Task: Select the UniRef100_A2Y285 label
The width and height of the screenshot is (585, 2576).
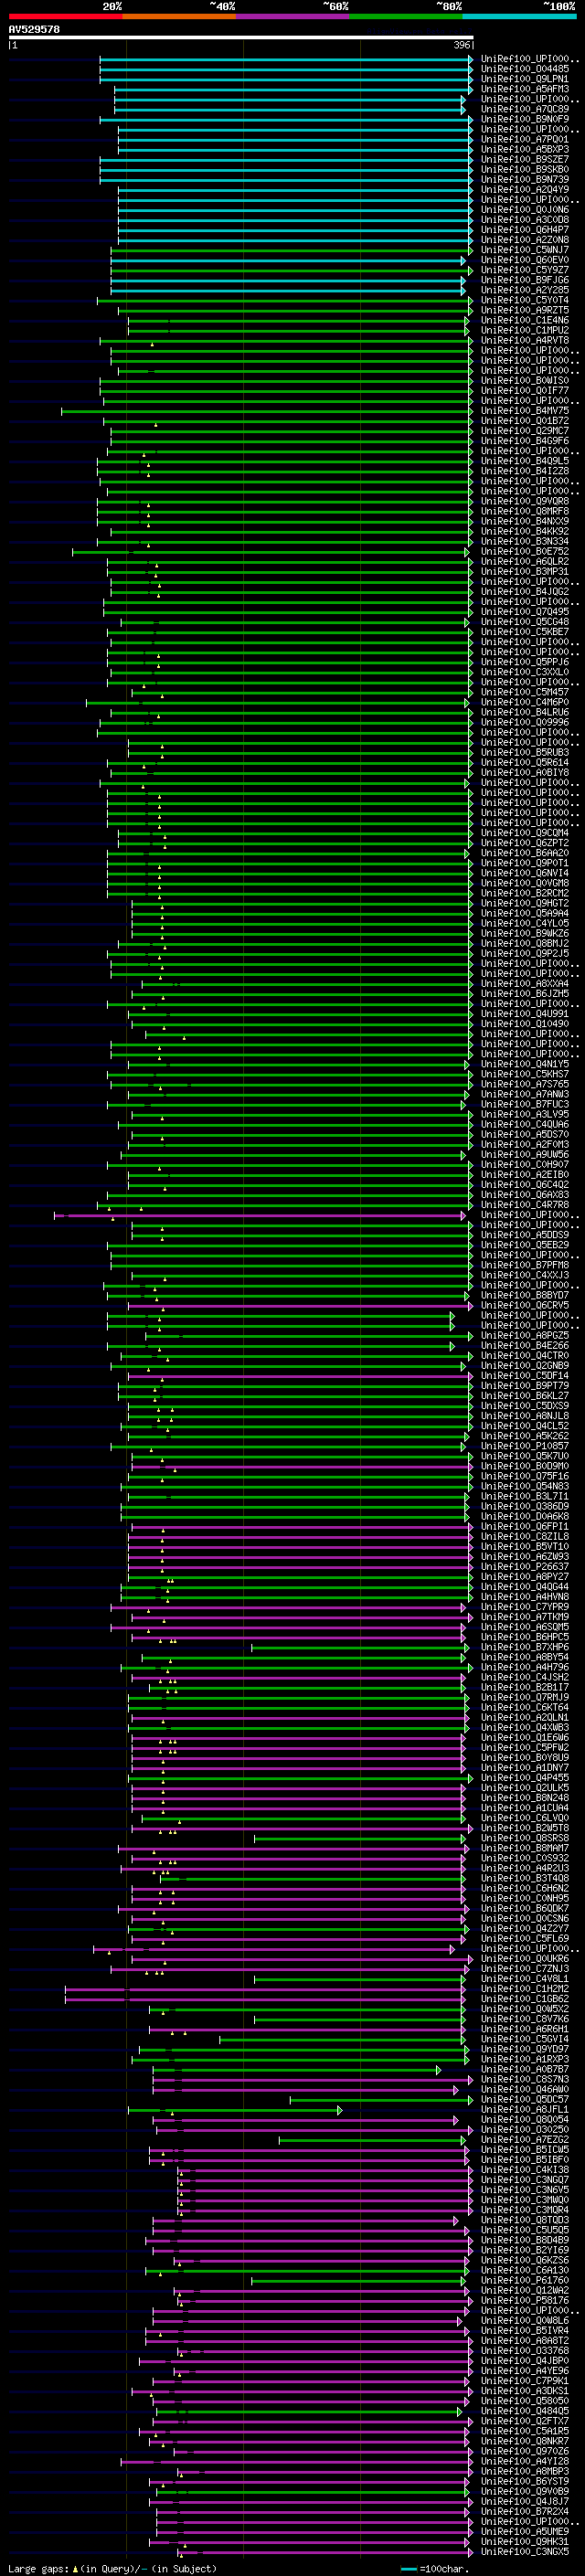Action: coord(525,290)
